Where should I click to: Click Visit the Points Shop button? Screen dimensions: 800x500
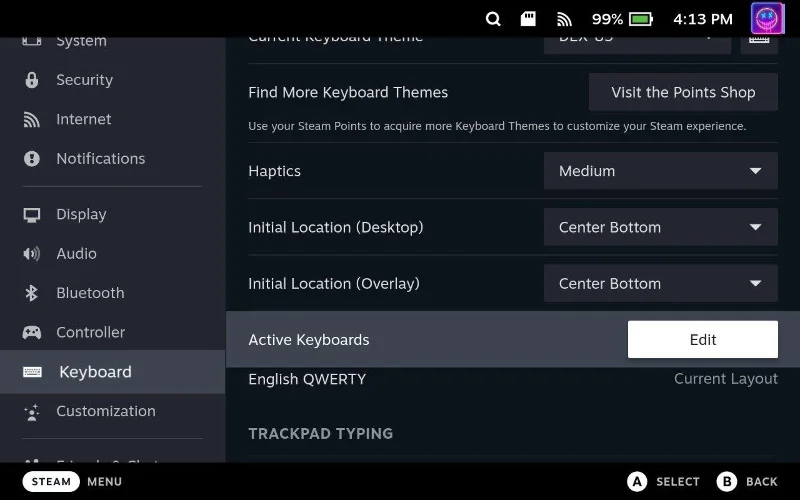683,92
